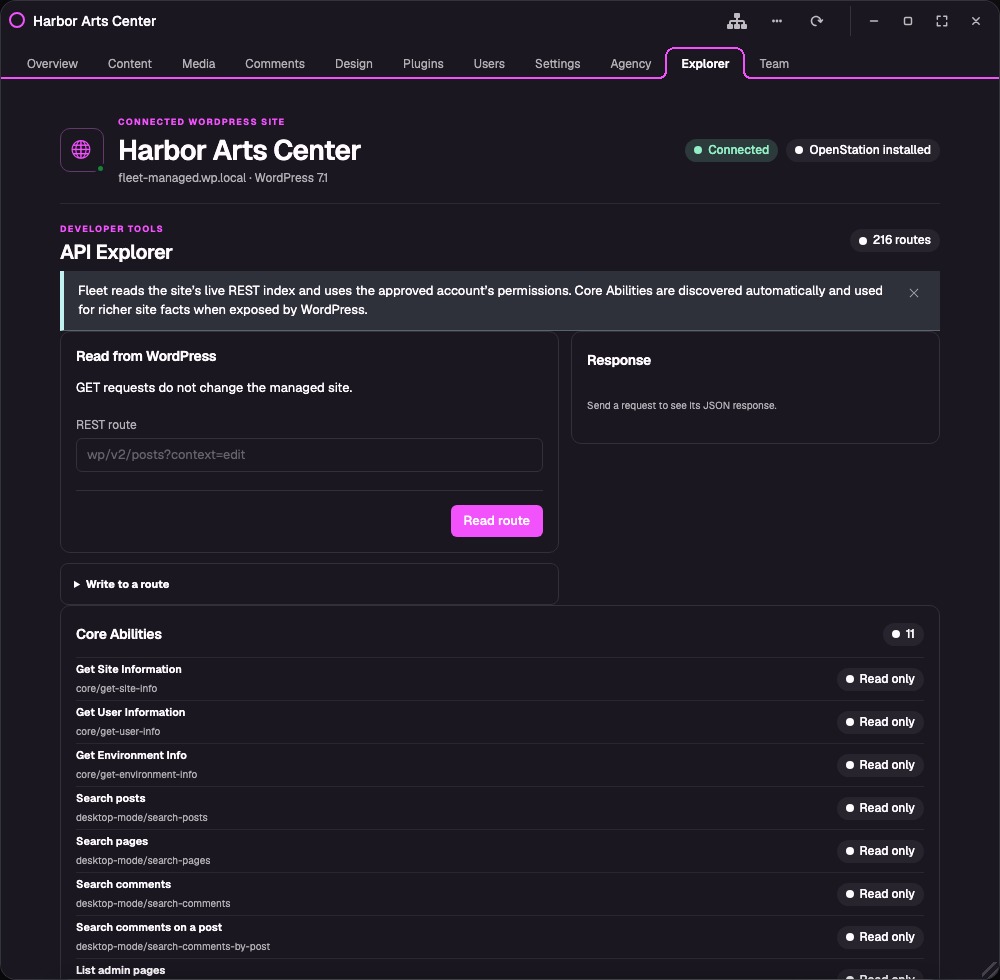
Task: Click the Core Abilities count badge 11
Action: (903, 634)
